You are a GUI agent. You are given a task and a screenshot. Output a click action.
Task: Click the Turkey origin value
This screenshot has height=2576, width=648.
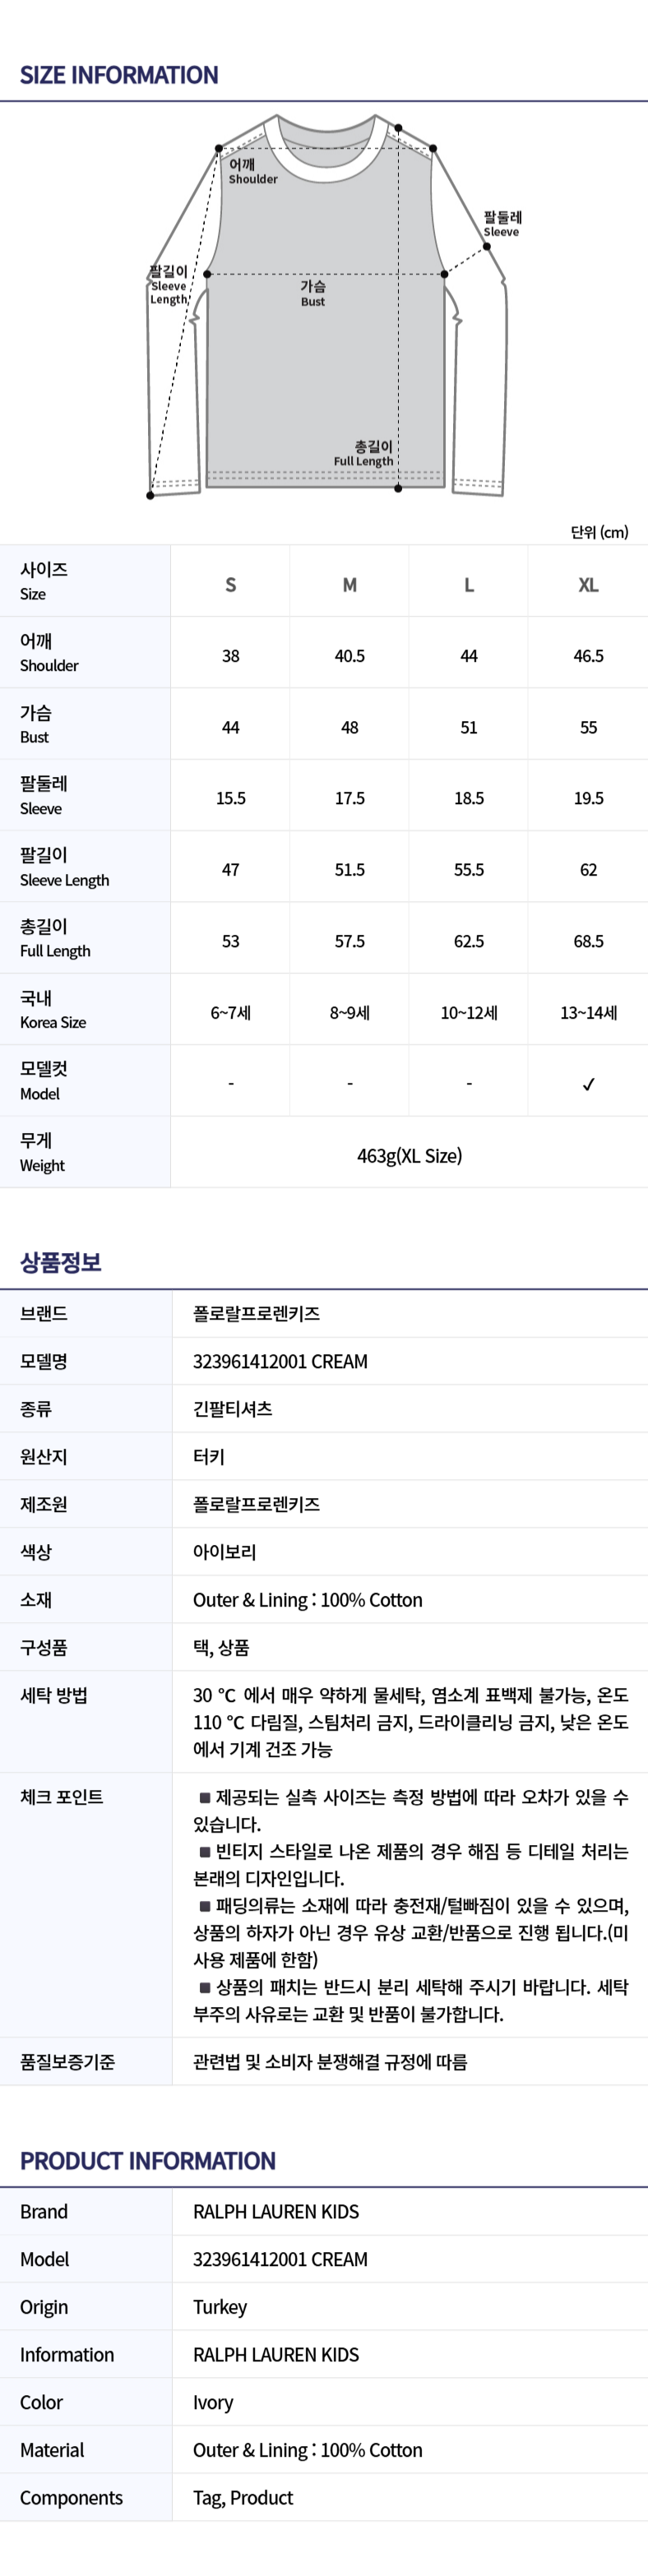[220, 2306]
